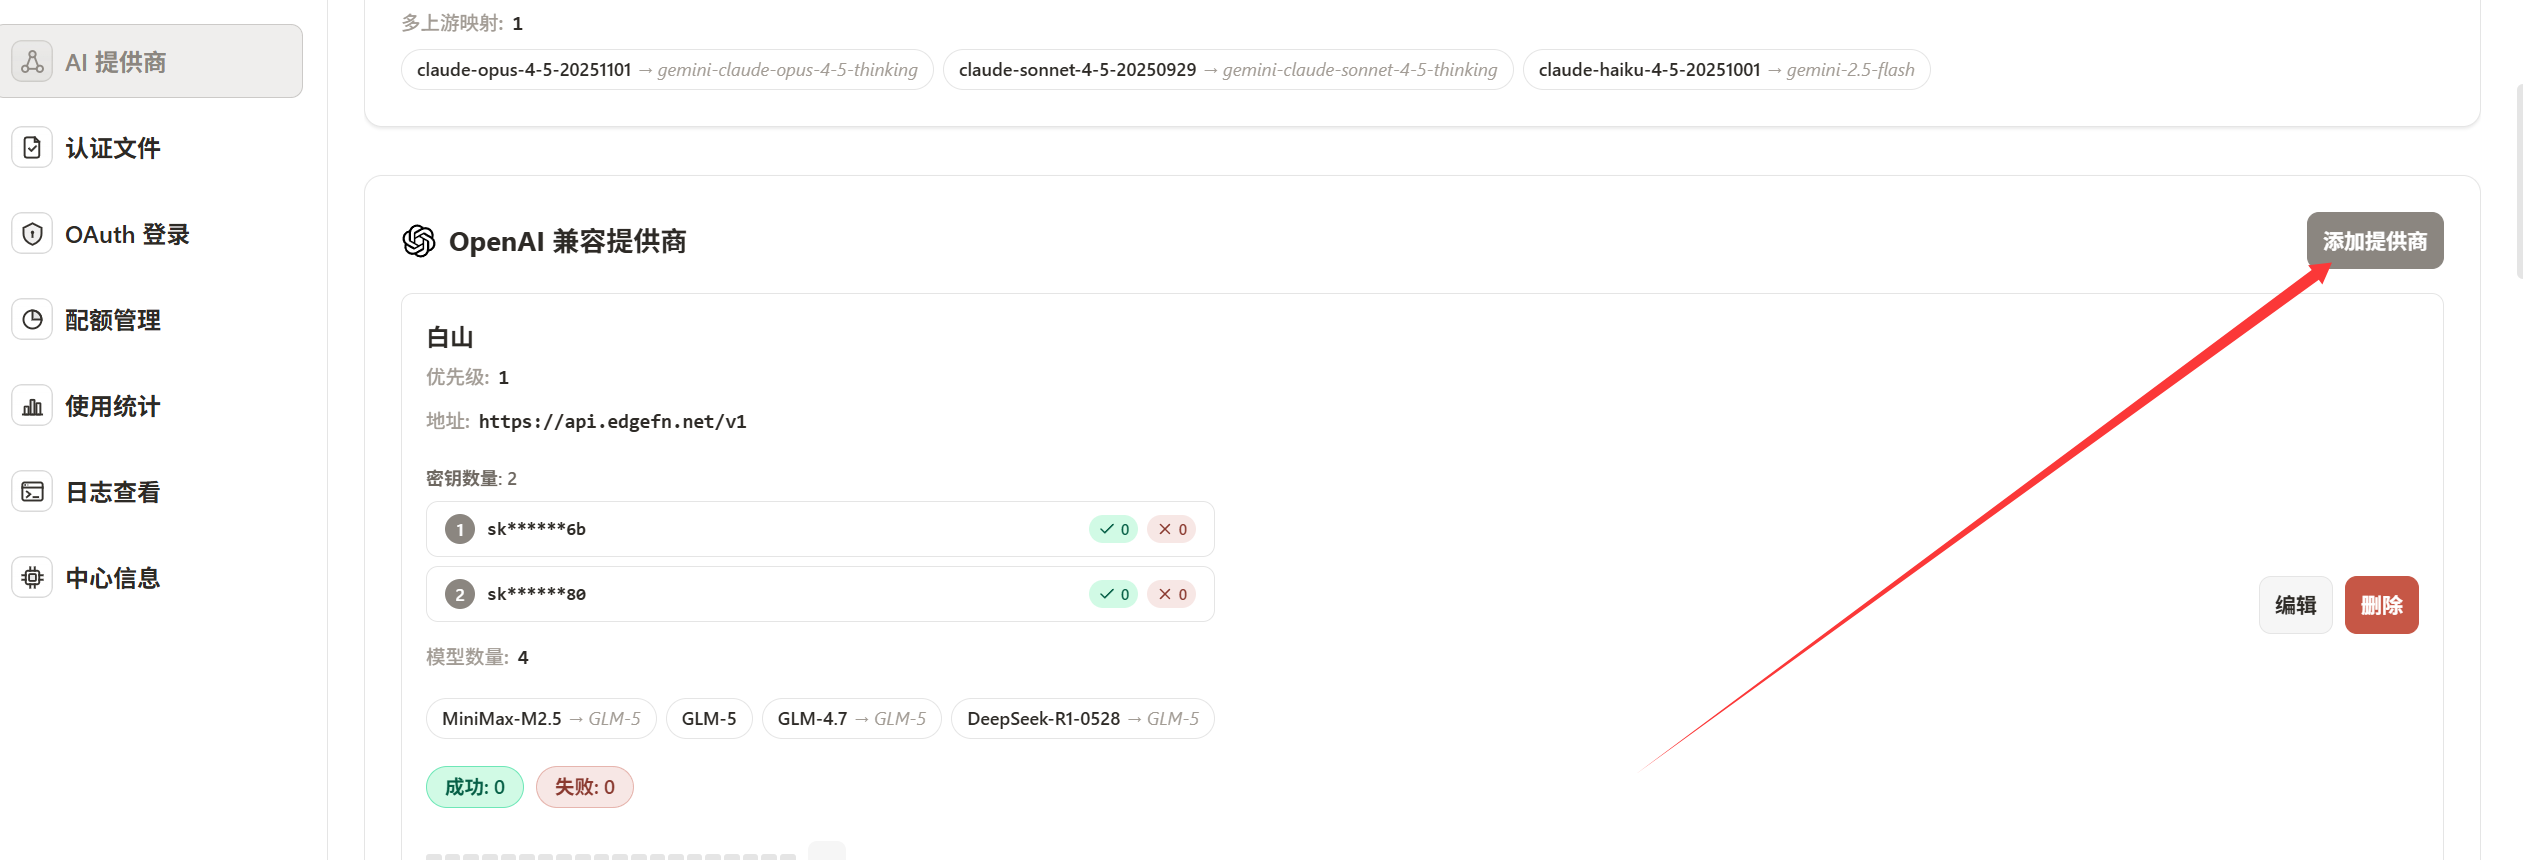The image size is (2523, 860).
Task: Click the 使用统计 bar chart icon
Action: pos(32,406)
